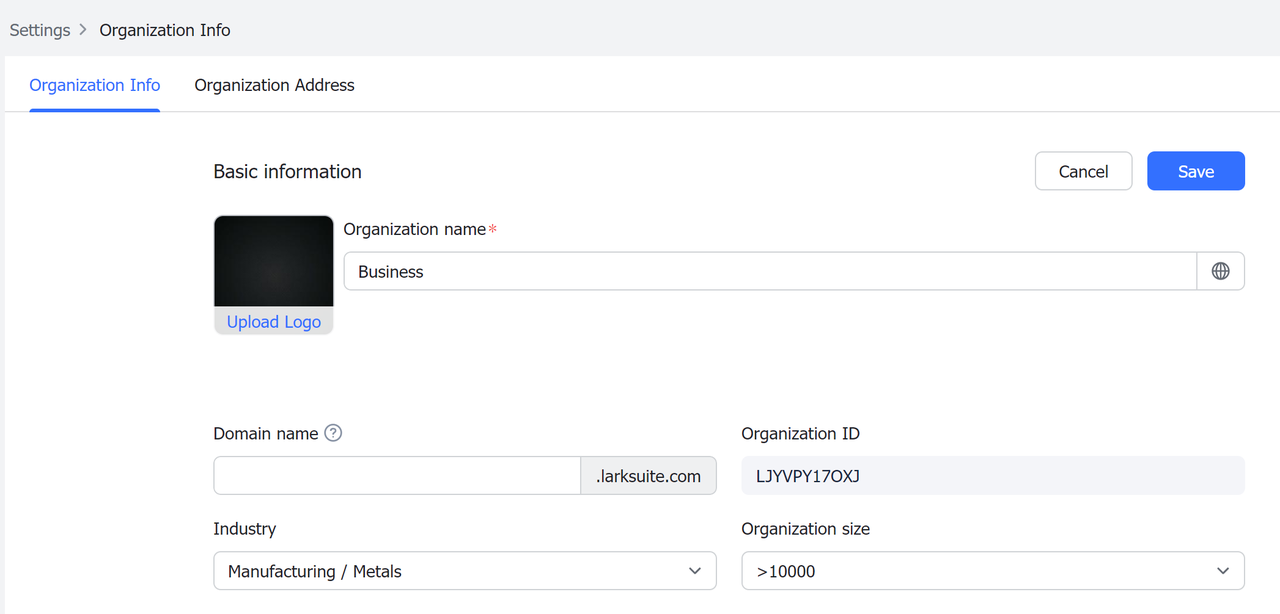Select the Organization Info tab

pos(95,85)
